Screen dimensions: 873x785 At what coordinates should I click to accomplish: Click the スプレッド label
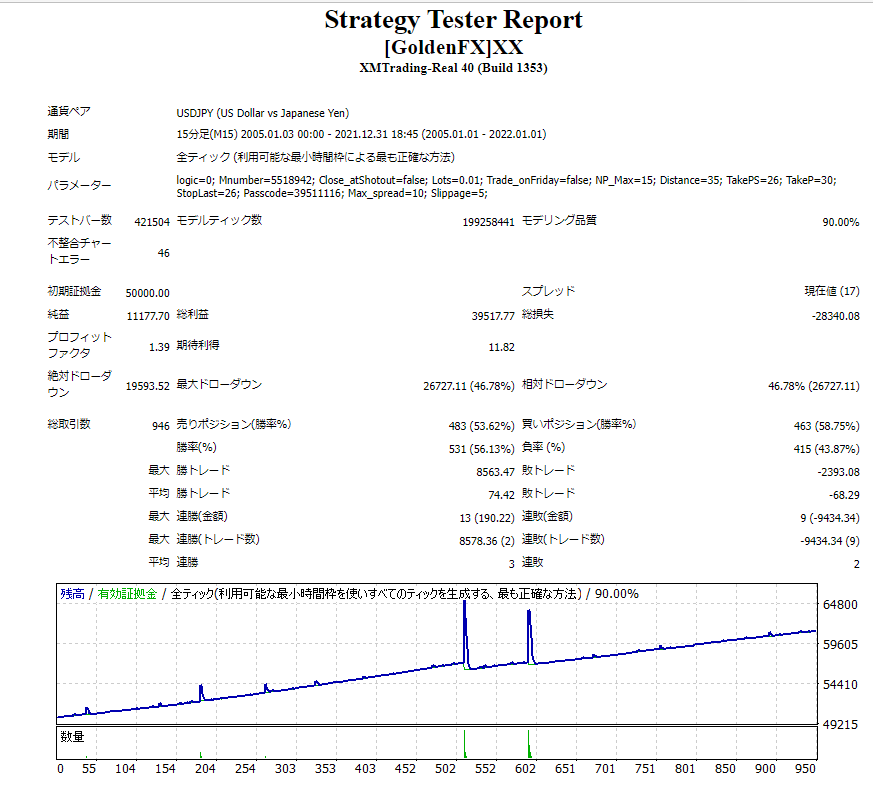coord(548,291)
